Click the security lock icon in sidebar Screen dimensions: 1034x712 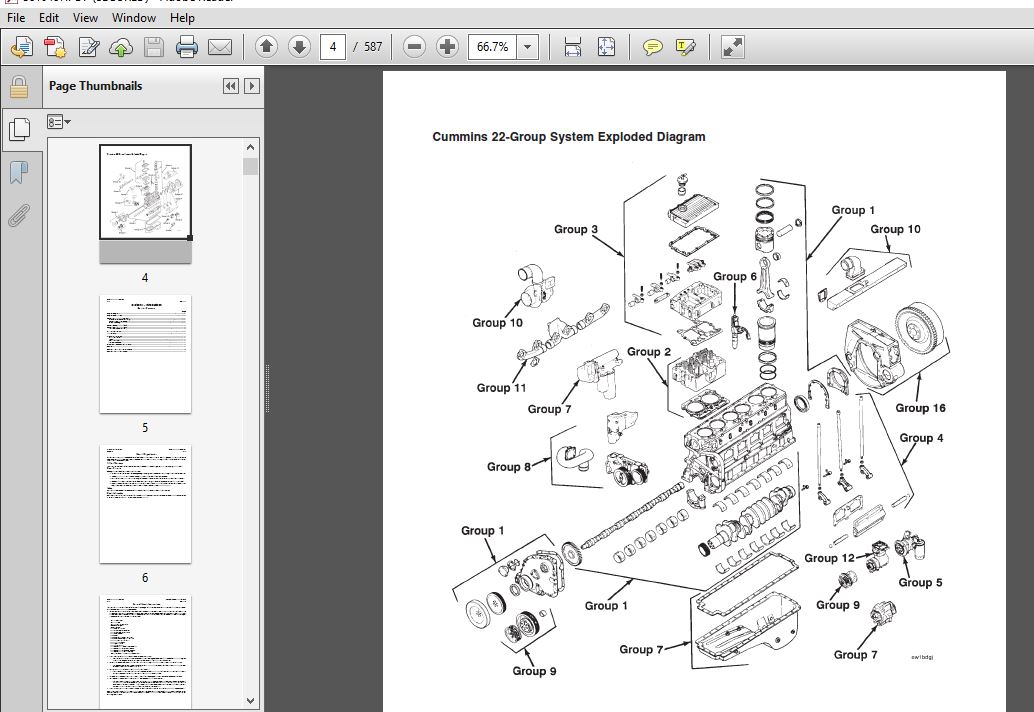(x=19, y=87)
